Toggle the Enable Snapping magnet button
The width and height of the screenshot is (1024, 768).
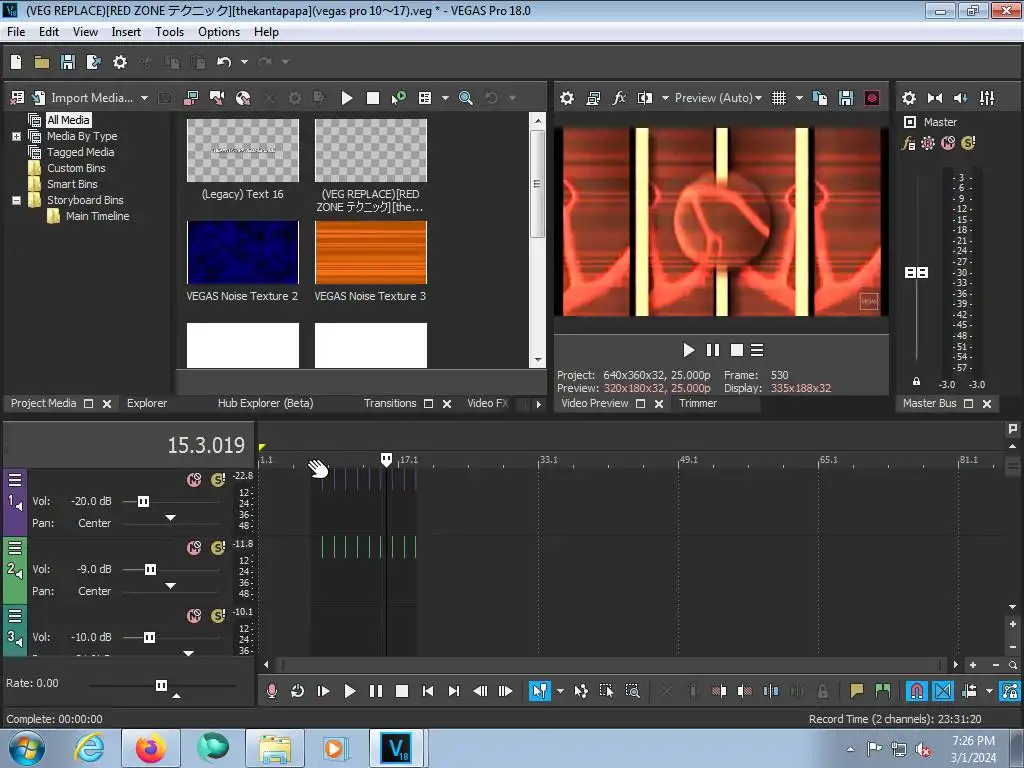click(916, 691)
